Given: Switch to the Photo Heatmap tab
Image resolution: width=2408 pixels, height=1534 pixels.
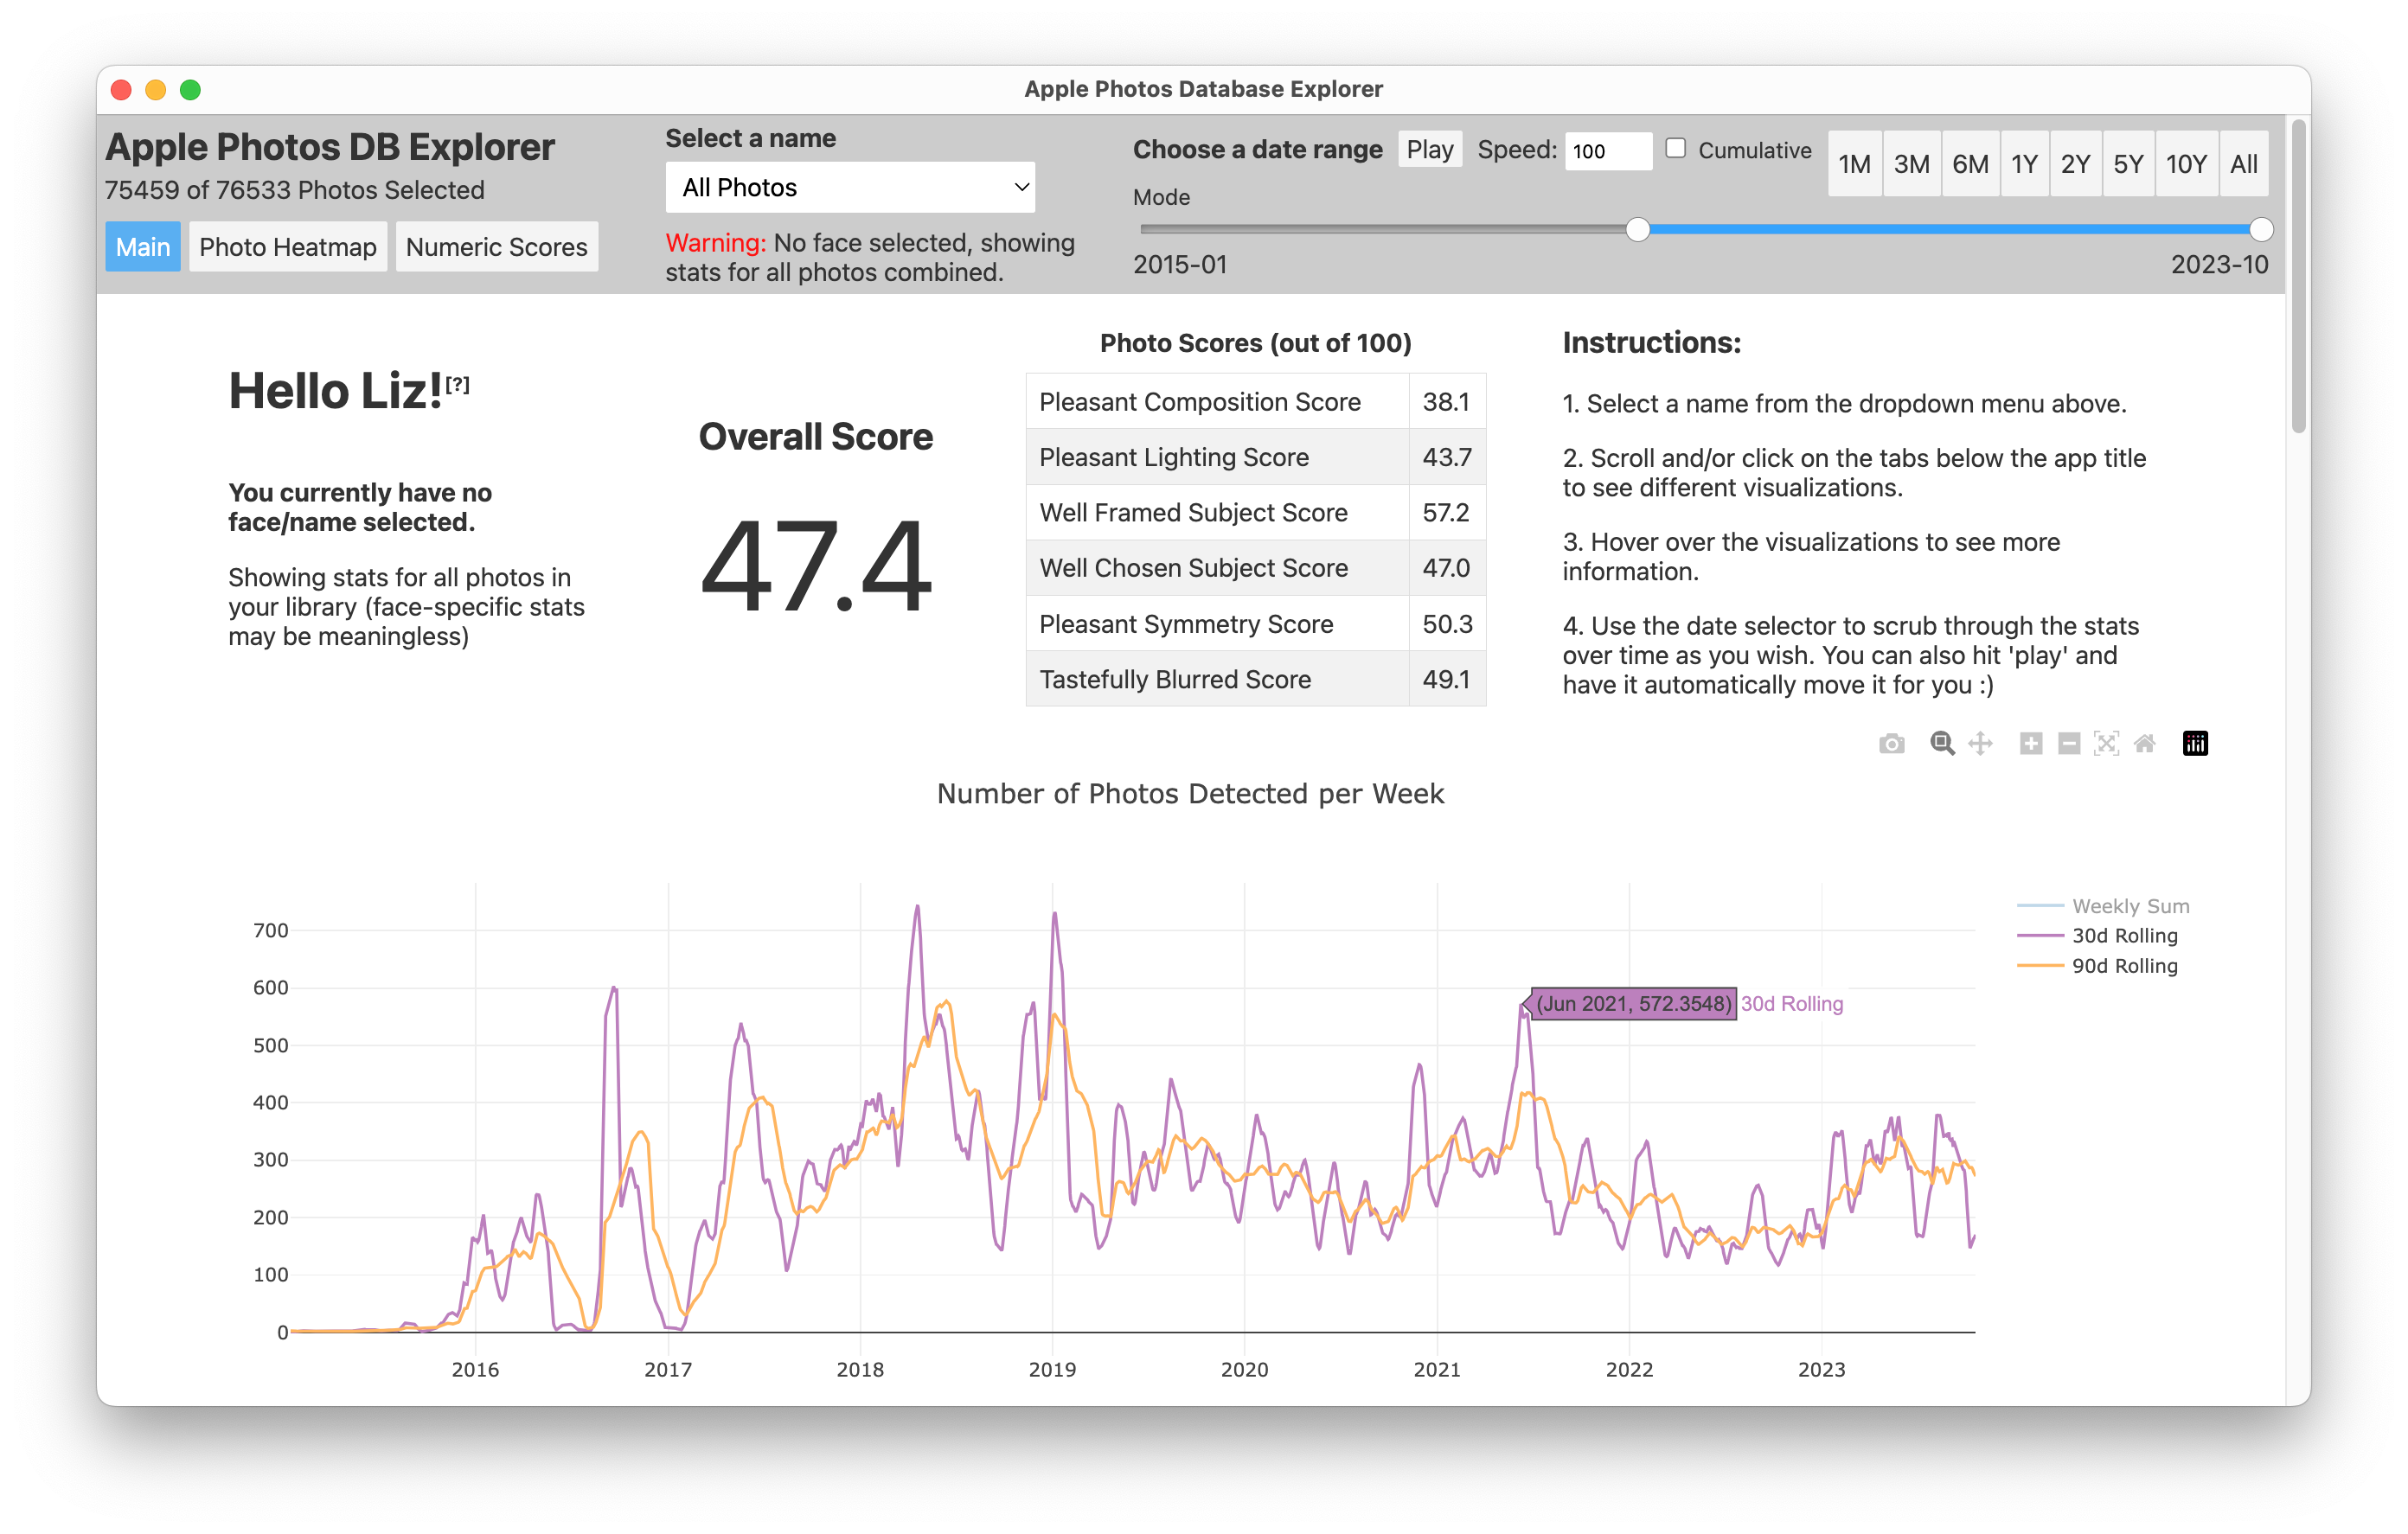Looking at the screenshot, I should click(288, 247).
